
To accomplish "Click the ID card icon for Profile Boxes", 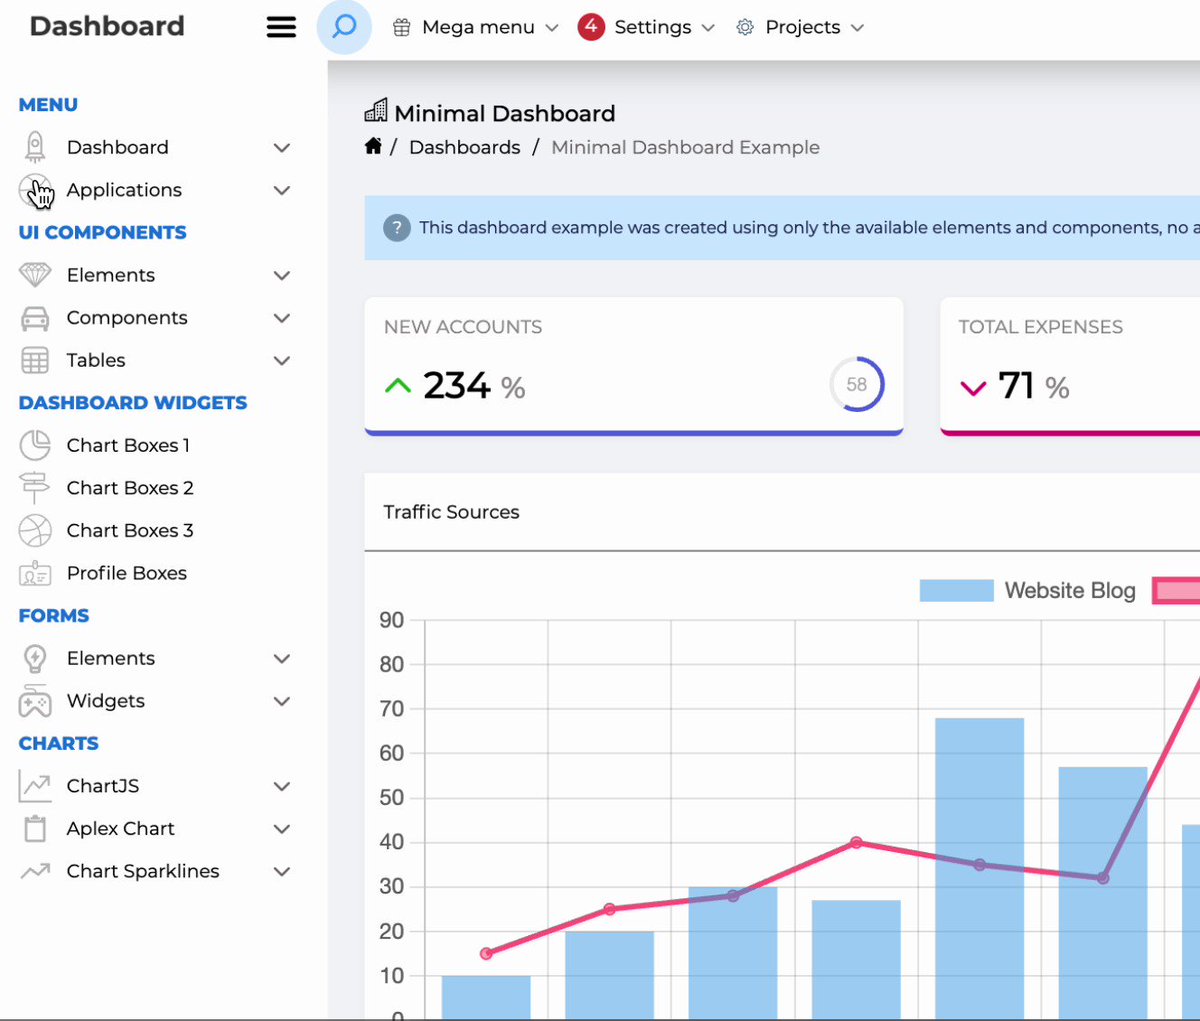I will 35,574.
